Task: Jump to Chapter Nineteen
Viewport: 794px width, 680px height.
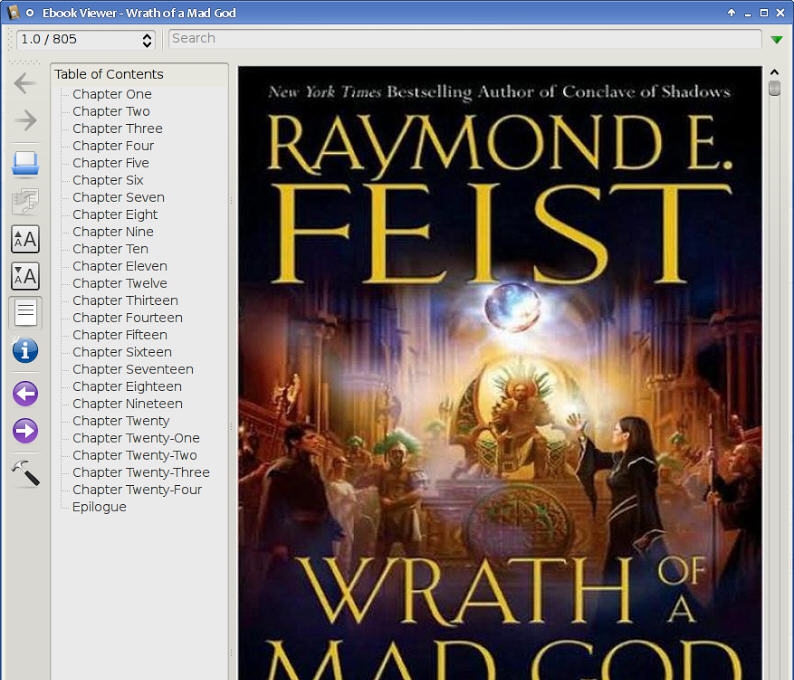Action: [x=127, y=404]
